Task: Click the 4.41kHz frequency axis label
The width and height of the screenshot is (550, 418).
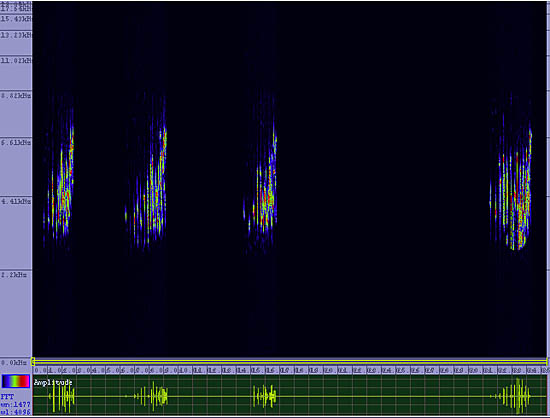Action: (16, 201)
